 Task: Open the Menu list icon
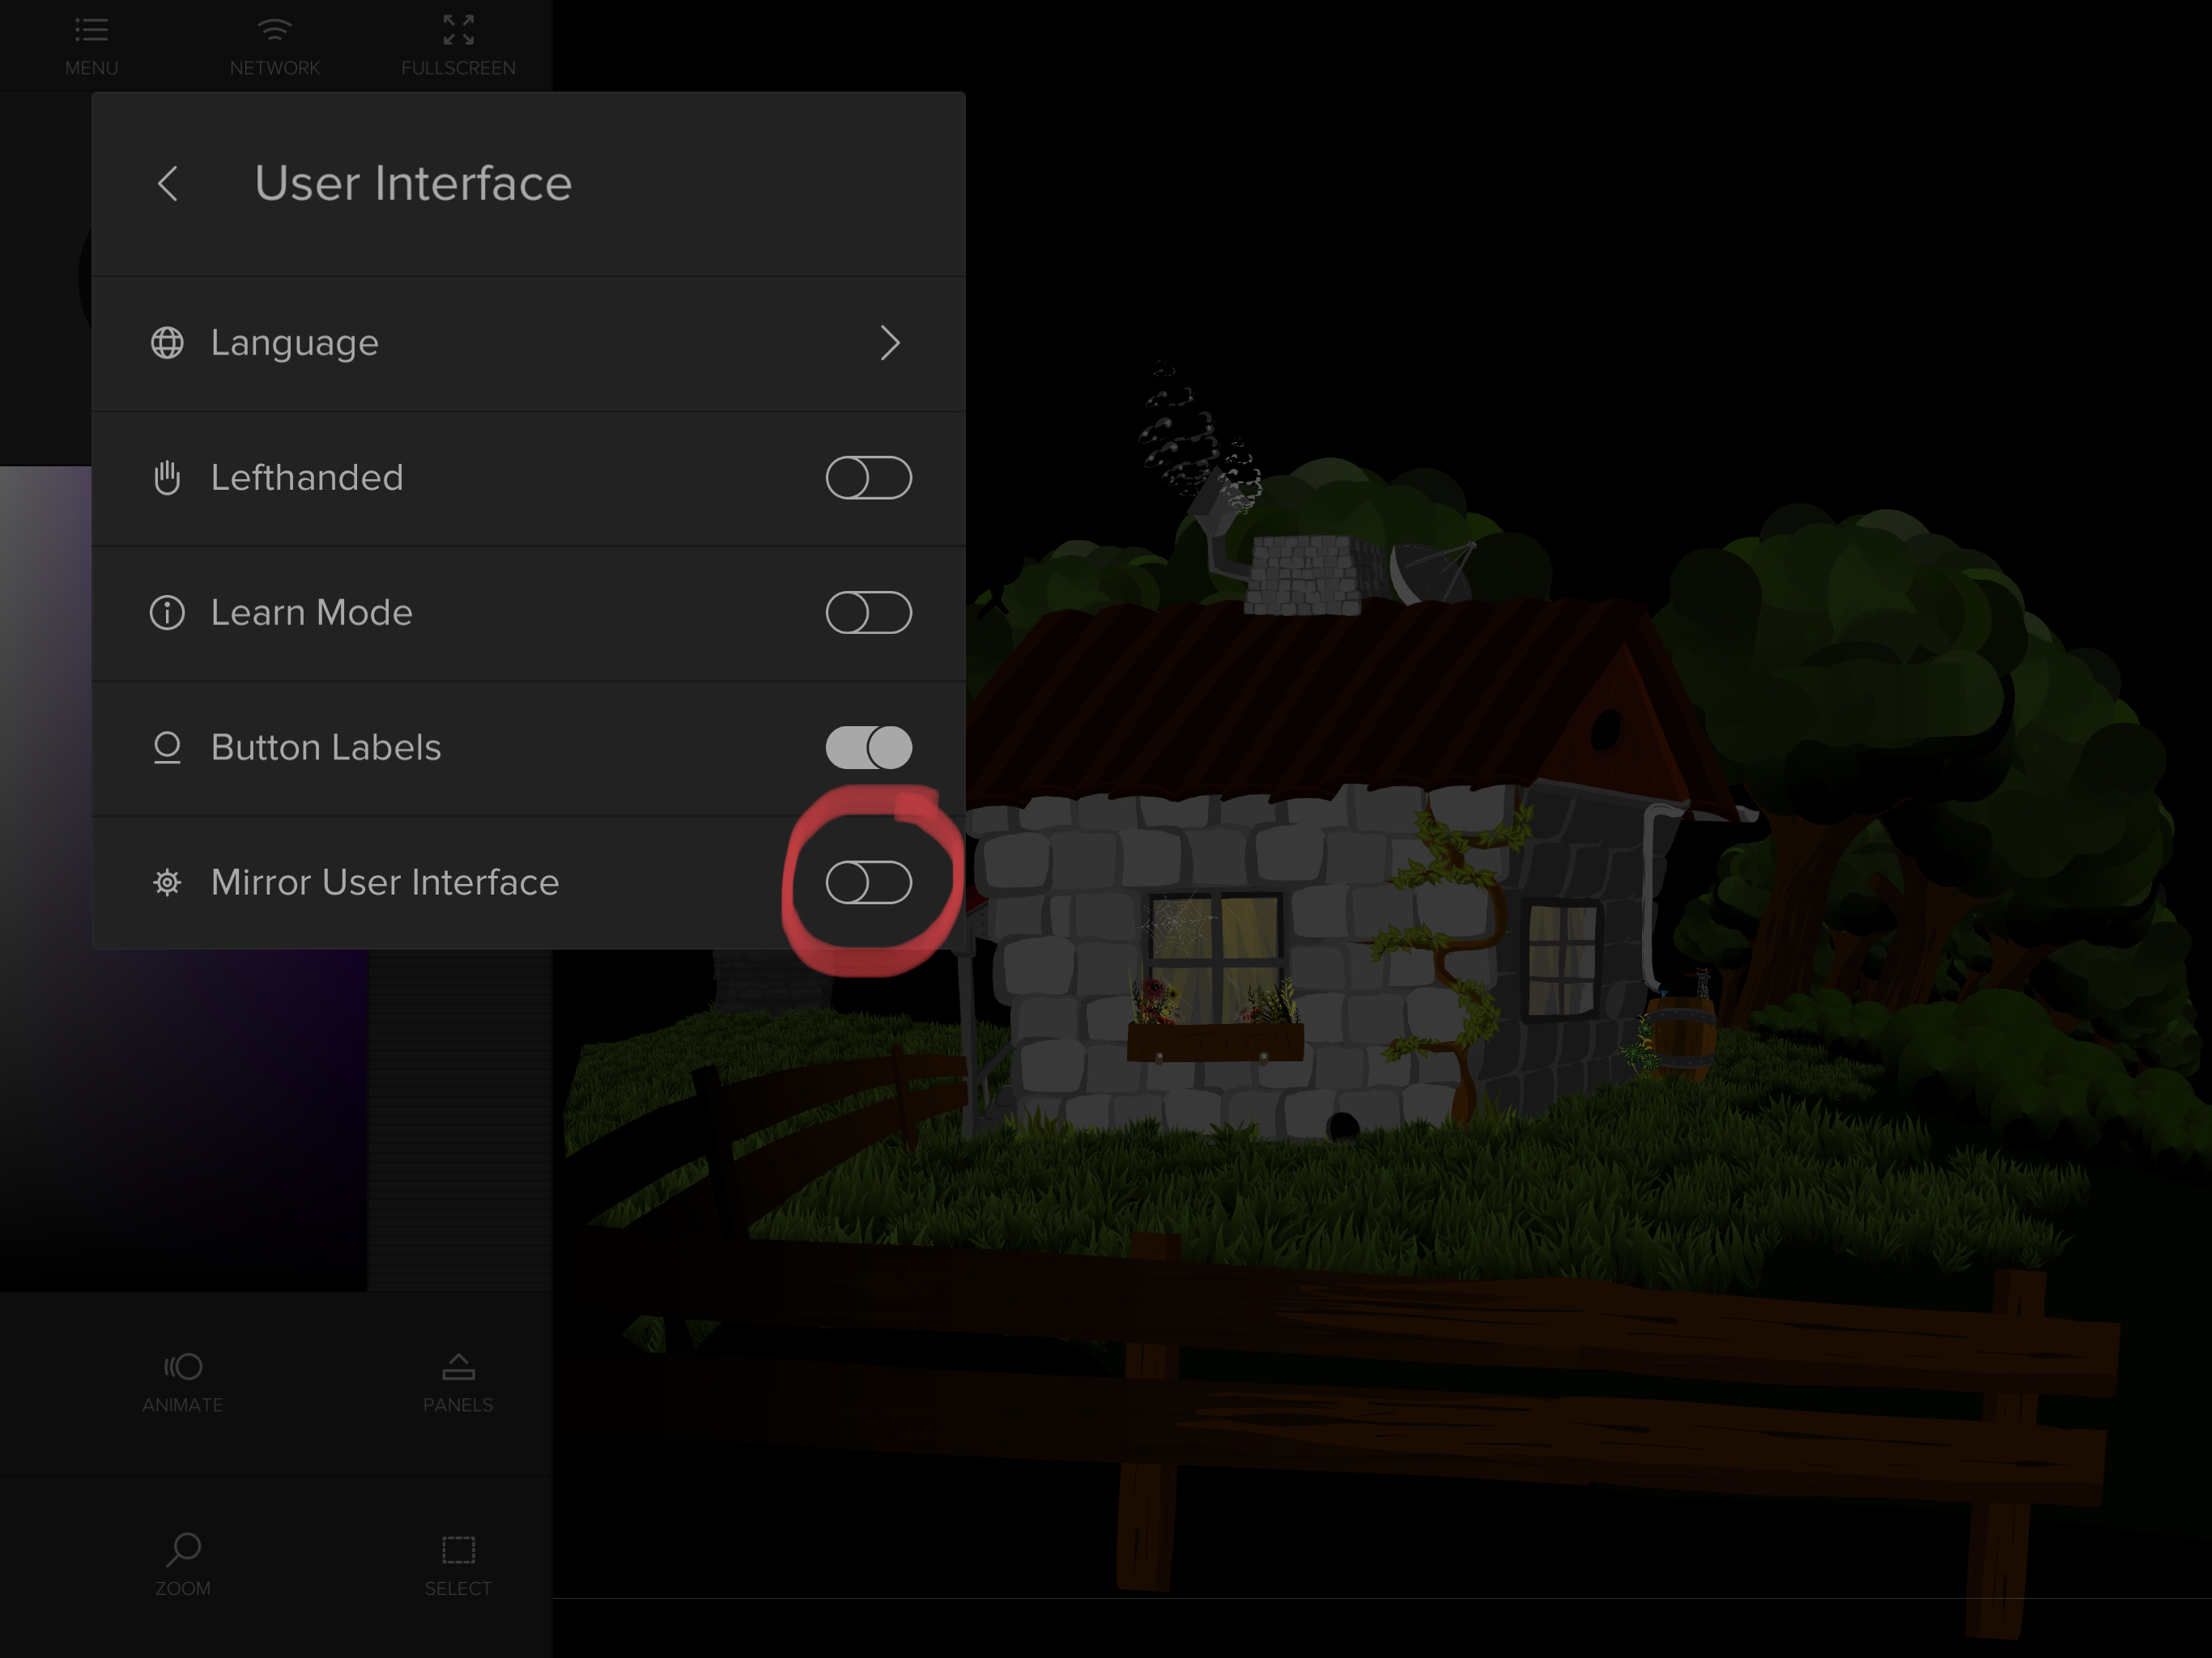(x=91, y=31)
